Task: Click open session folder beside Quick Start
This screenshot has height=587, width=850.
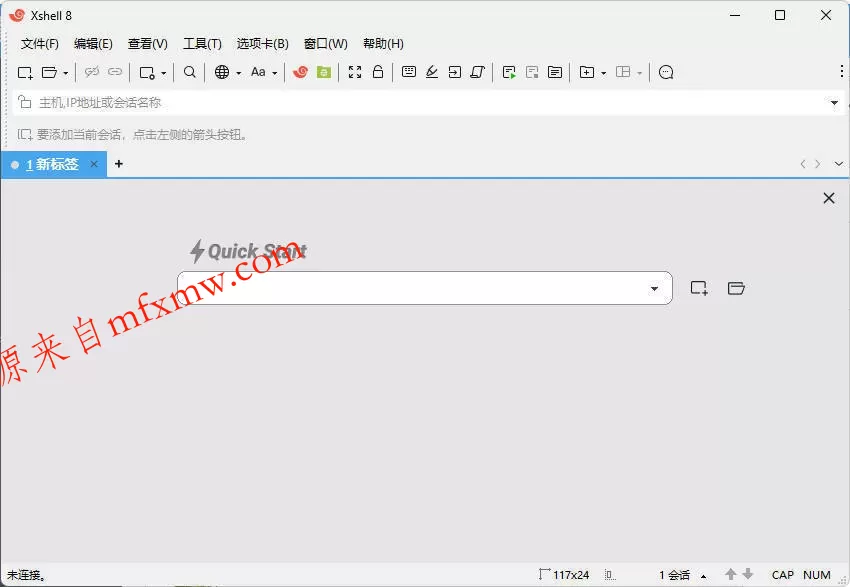Action: (736, 288)
